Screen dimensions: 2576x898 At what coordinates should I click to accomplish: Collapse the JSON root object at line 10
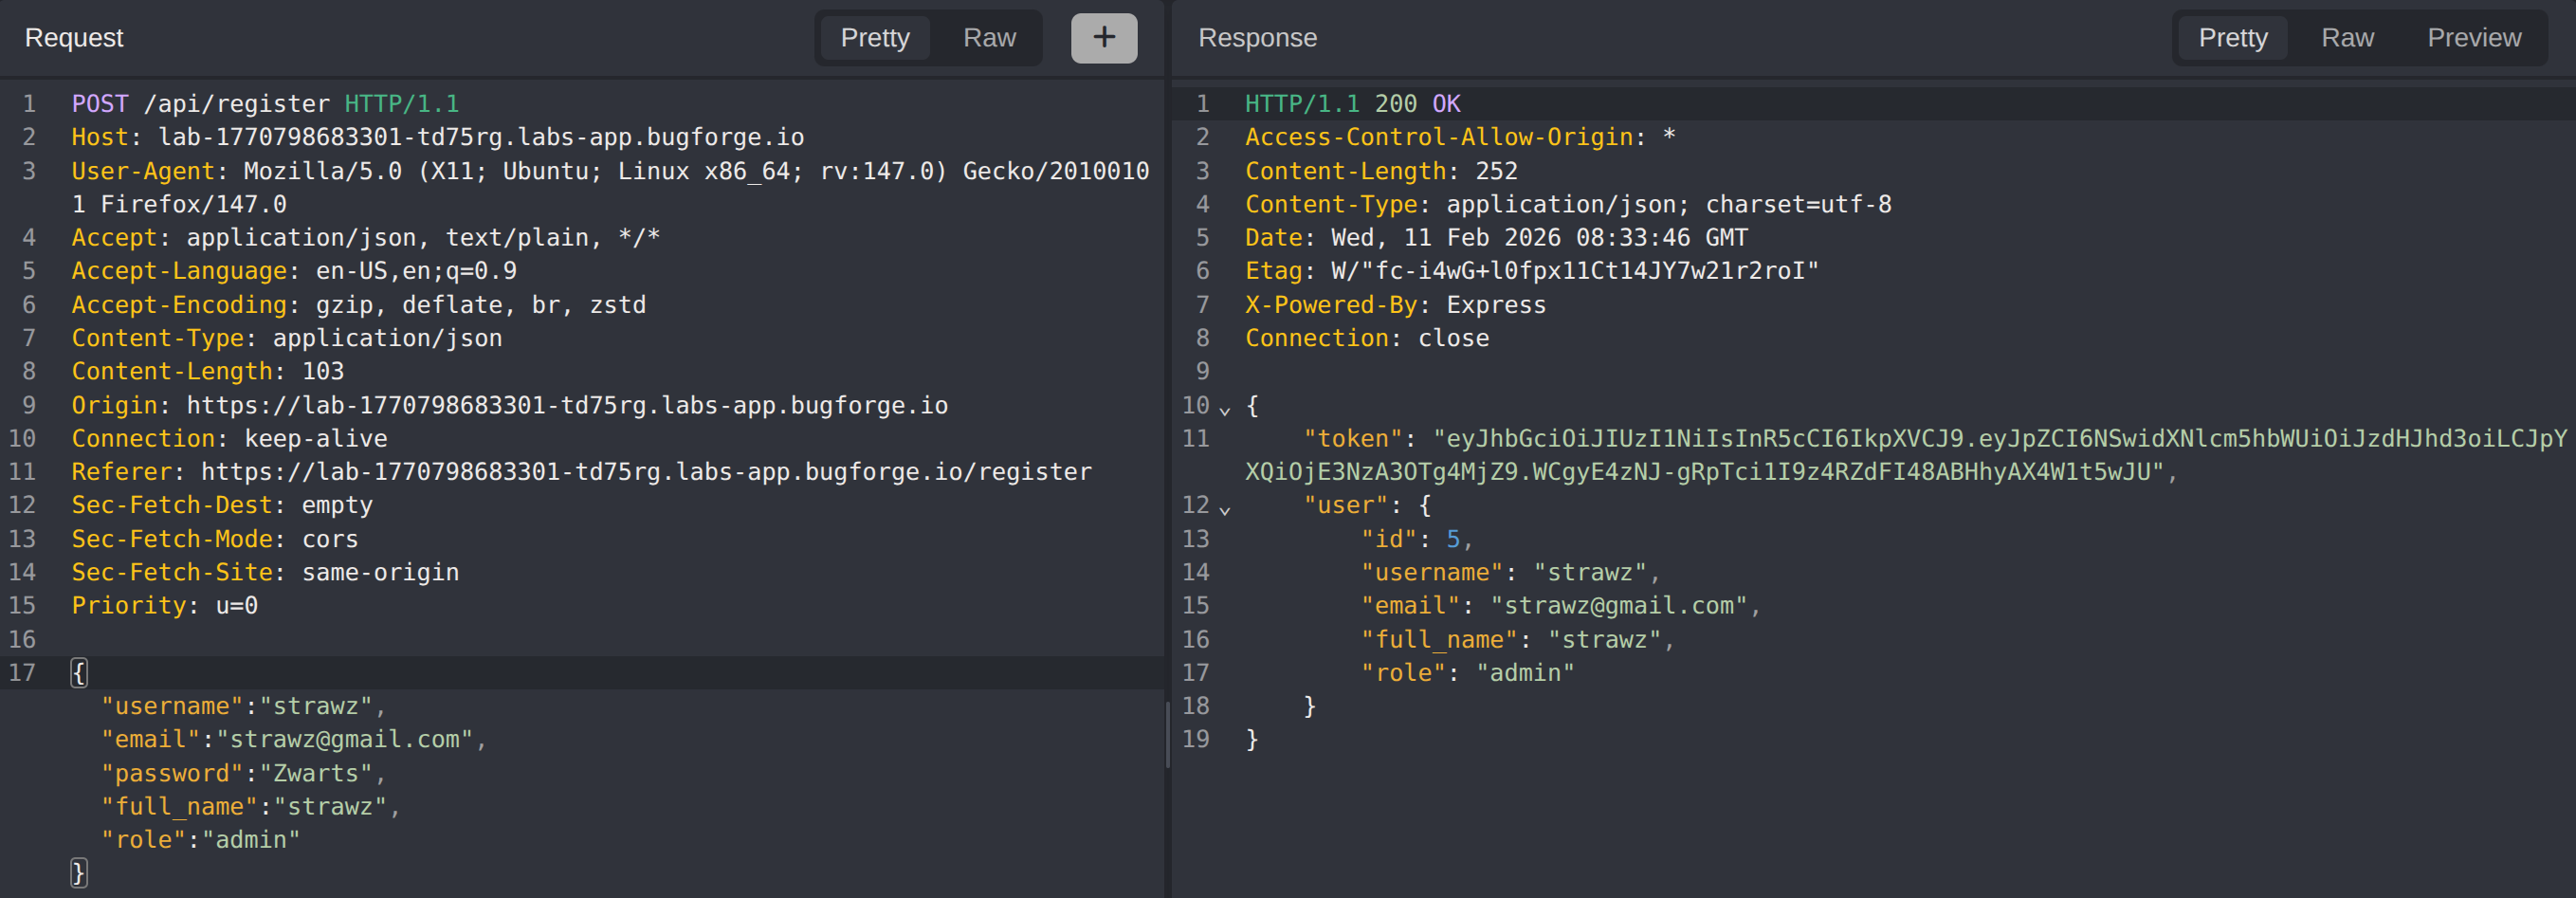click(1225, 409)
